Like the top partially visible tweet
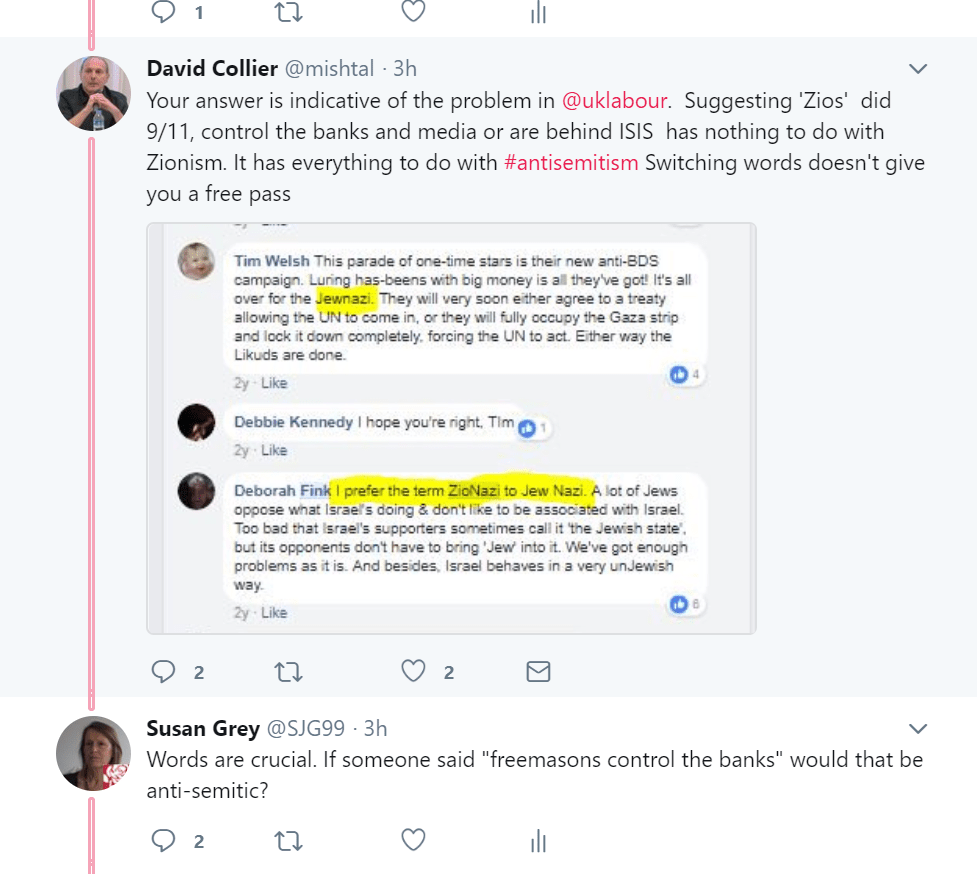977x875 pixels. point(413,11)
